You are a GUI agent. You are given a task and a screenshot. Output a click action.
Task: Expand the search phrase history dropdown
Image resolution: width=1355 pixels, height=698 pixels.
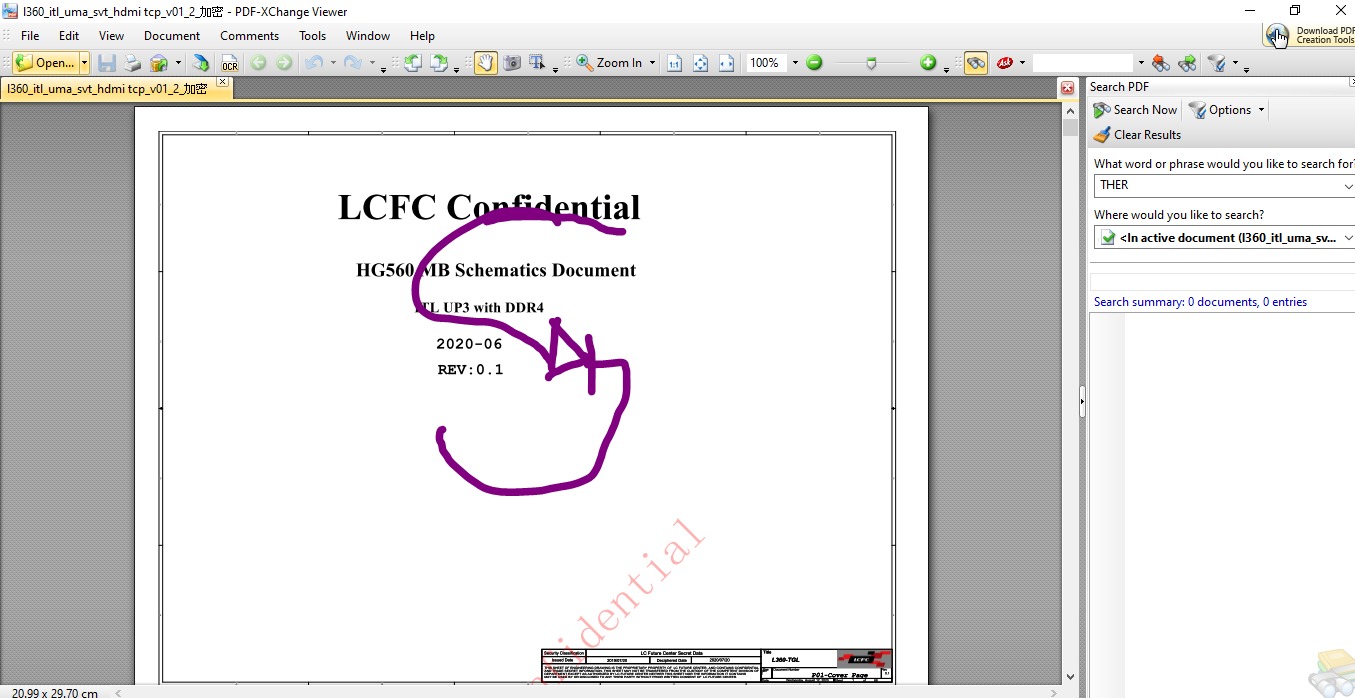tap(1349, 185)
